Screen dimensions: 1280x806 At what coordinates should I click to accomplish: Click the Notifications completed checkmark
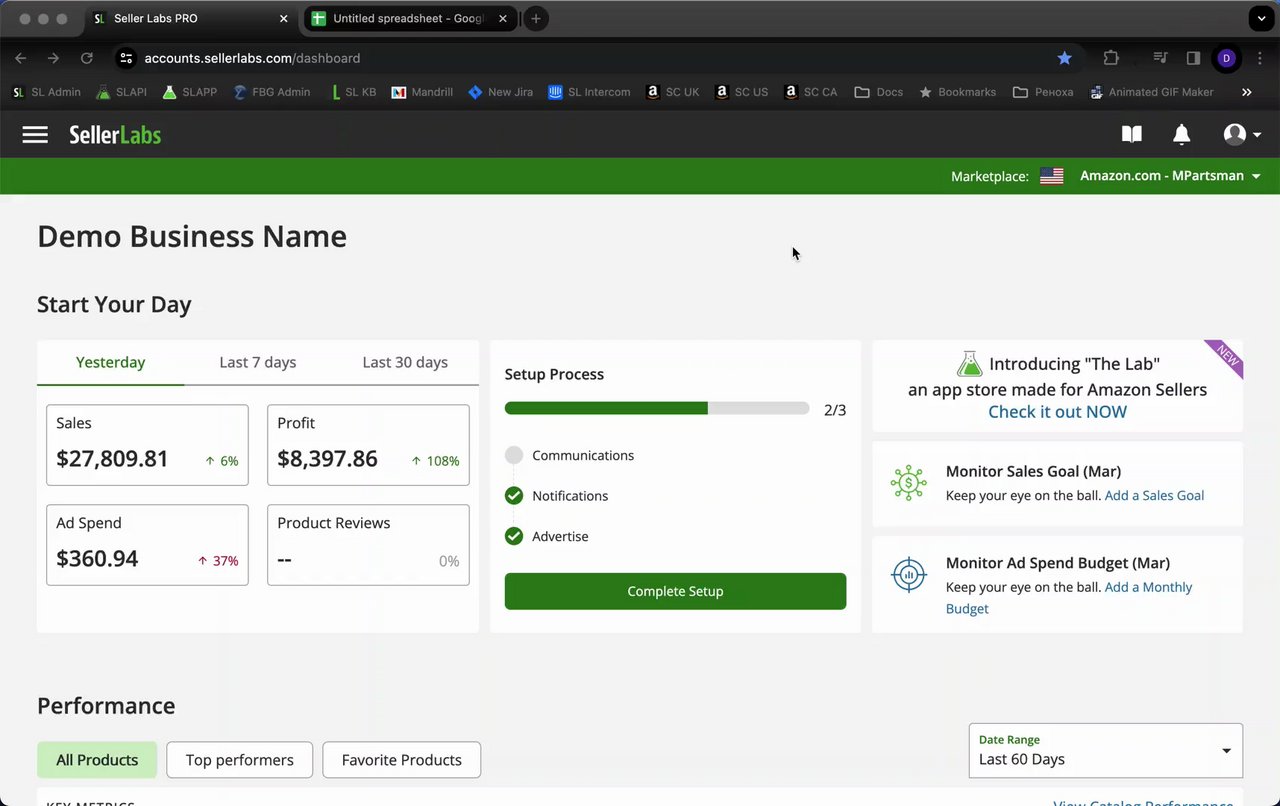click(514, 496)
